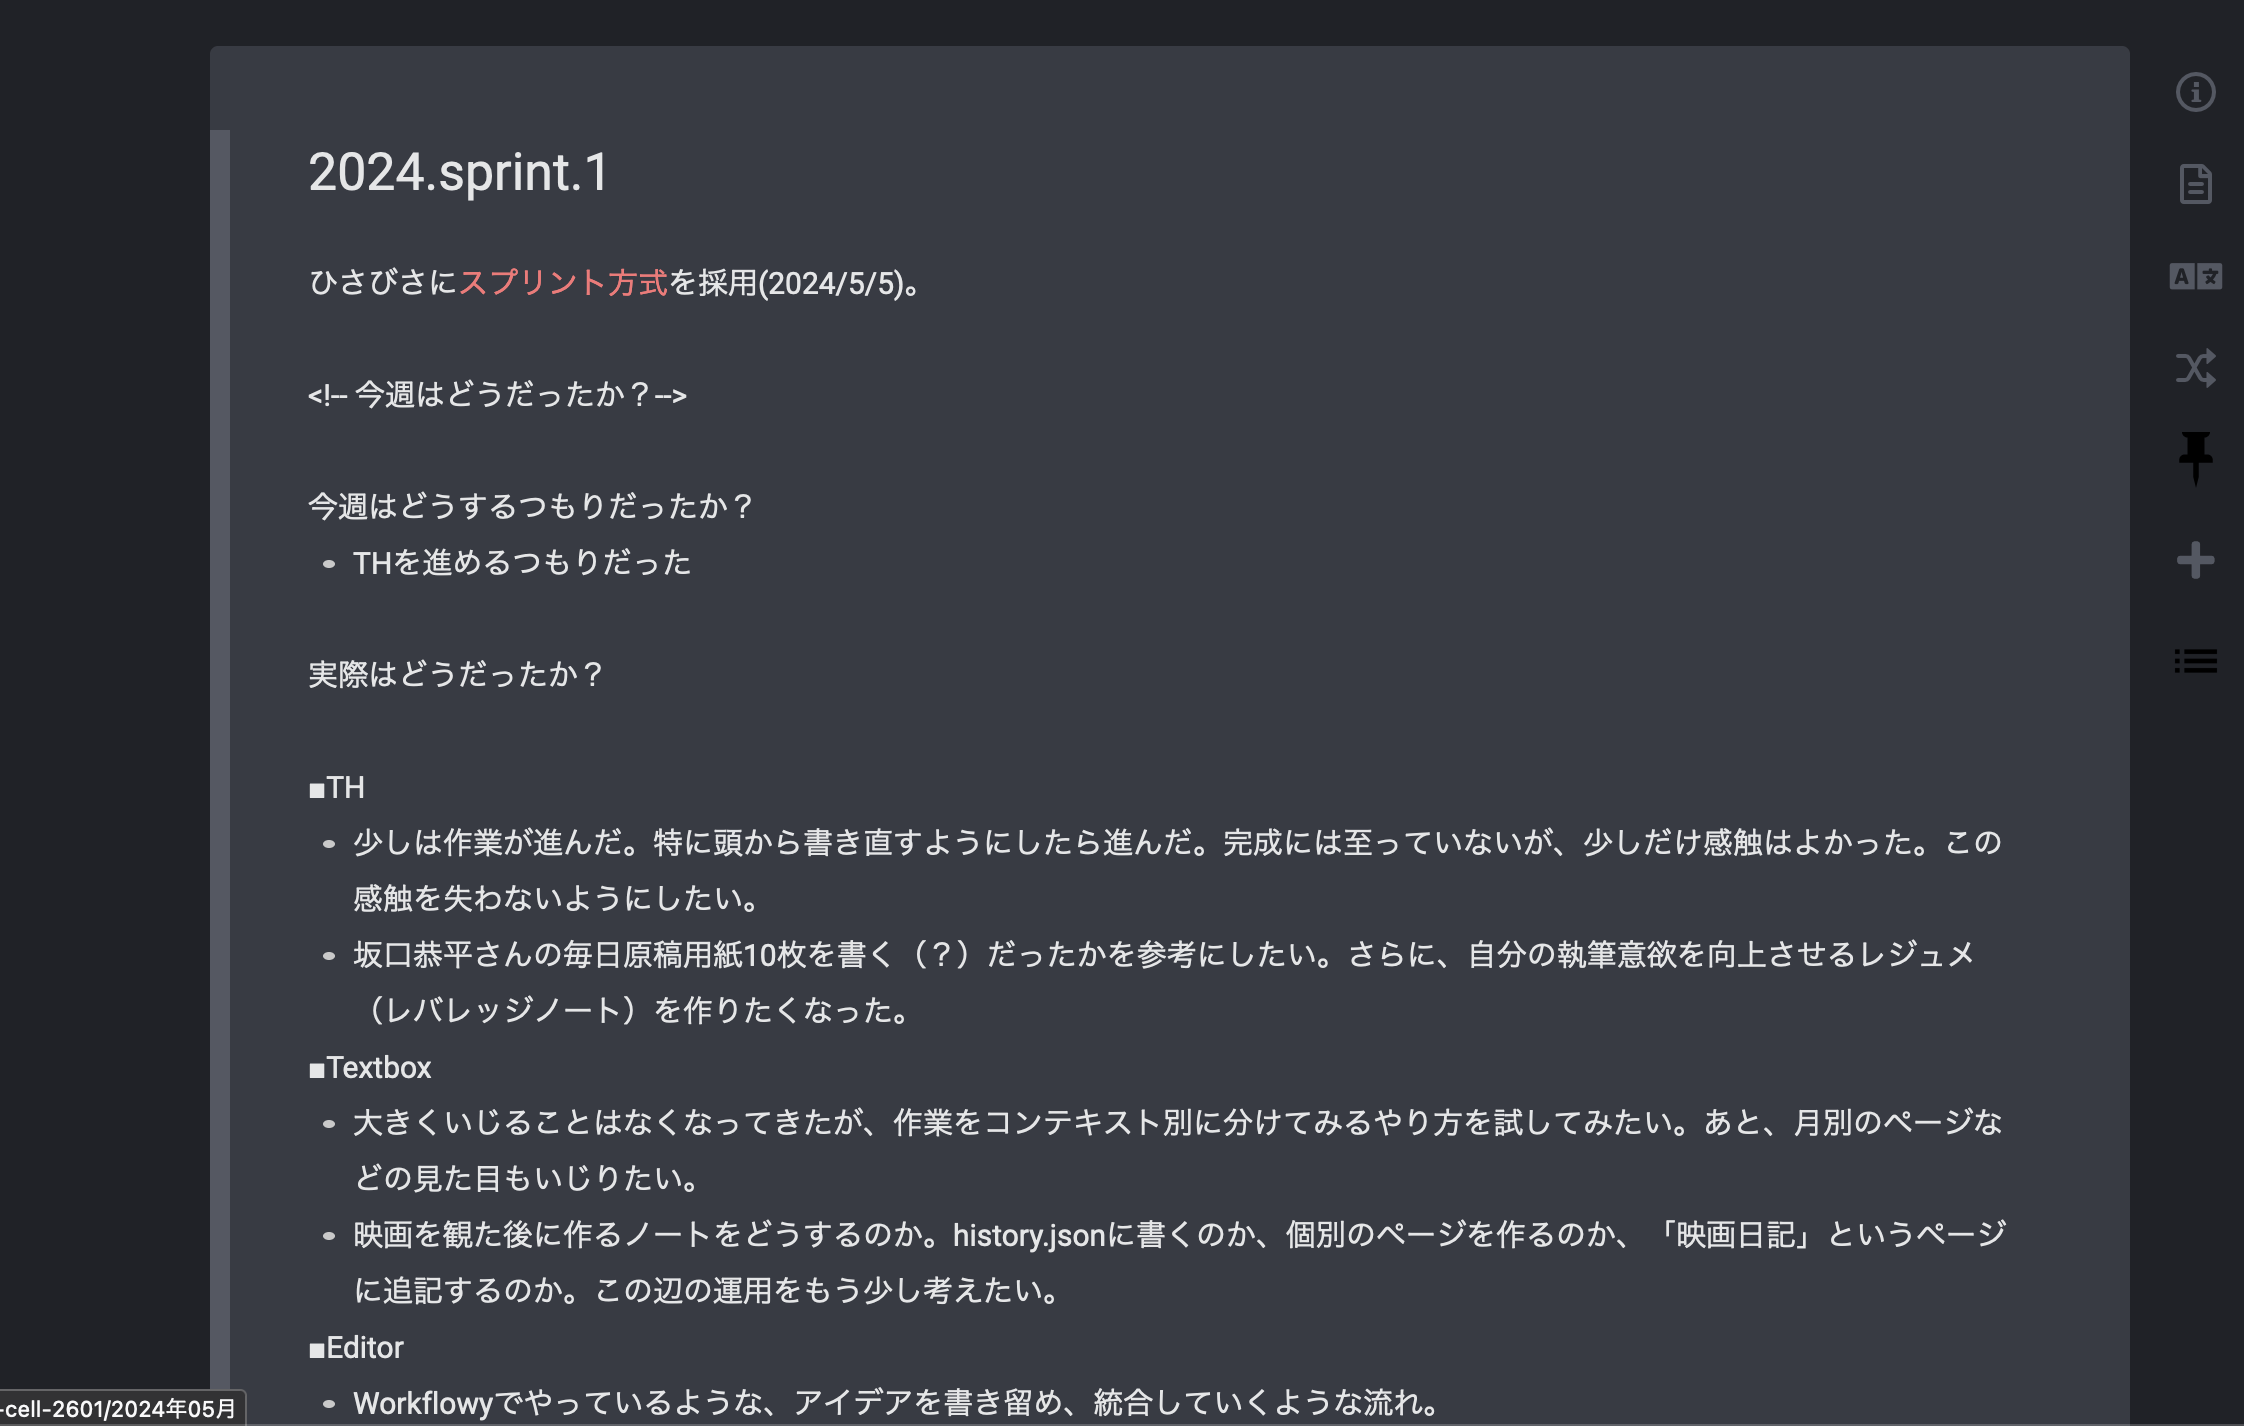2244x1426 pixels.
Task: Create a new page with the plus icon
Action: [x=2196, y=561]
